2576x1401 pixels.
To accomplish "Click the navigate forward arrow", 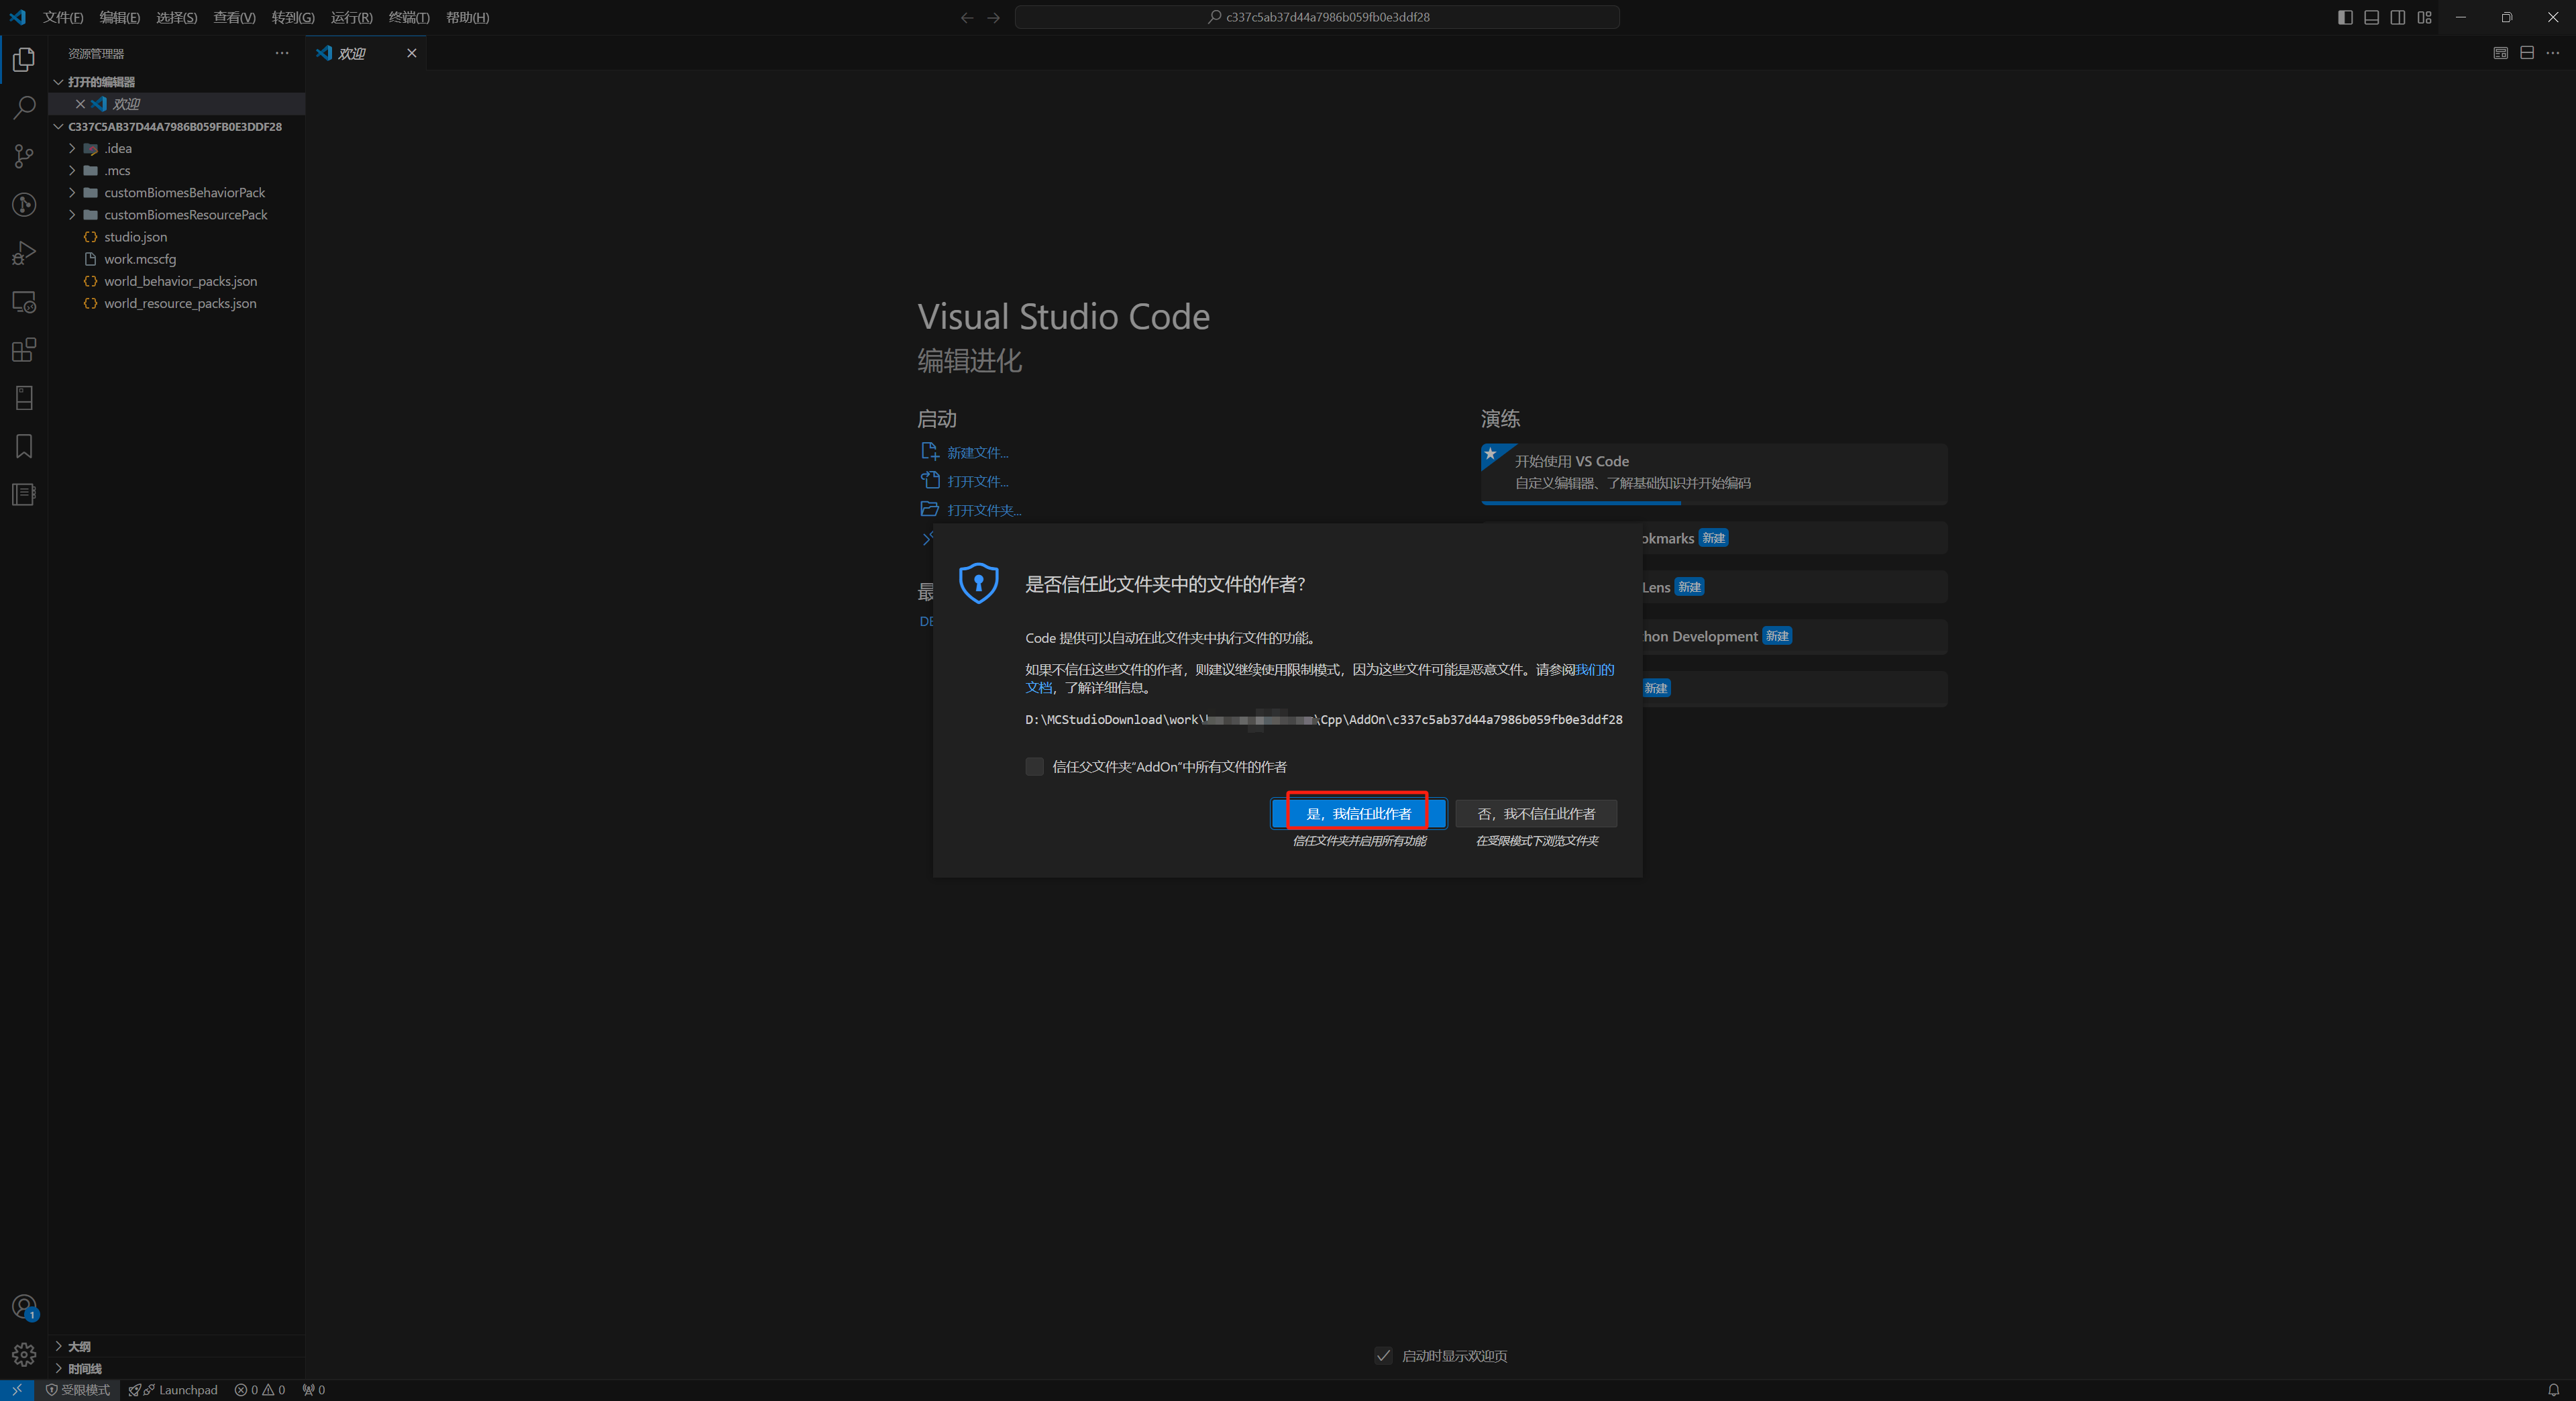I will [x=993, y=17].
